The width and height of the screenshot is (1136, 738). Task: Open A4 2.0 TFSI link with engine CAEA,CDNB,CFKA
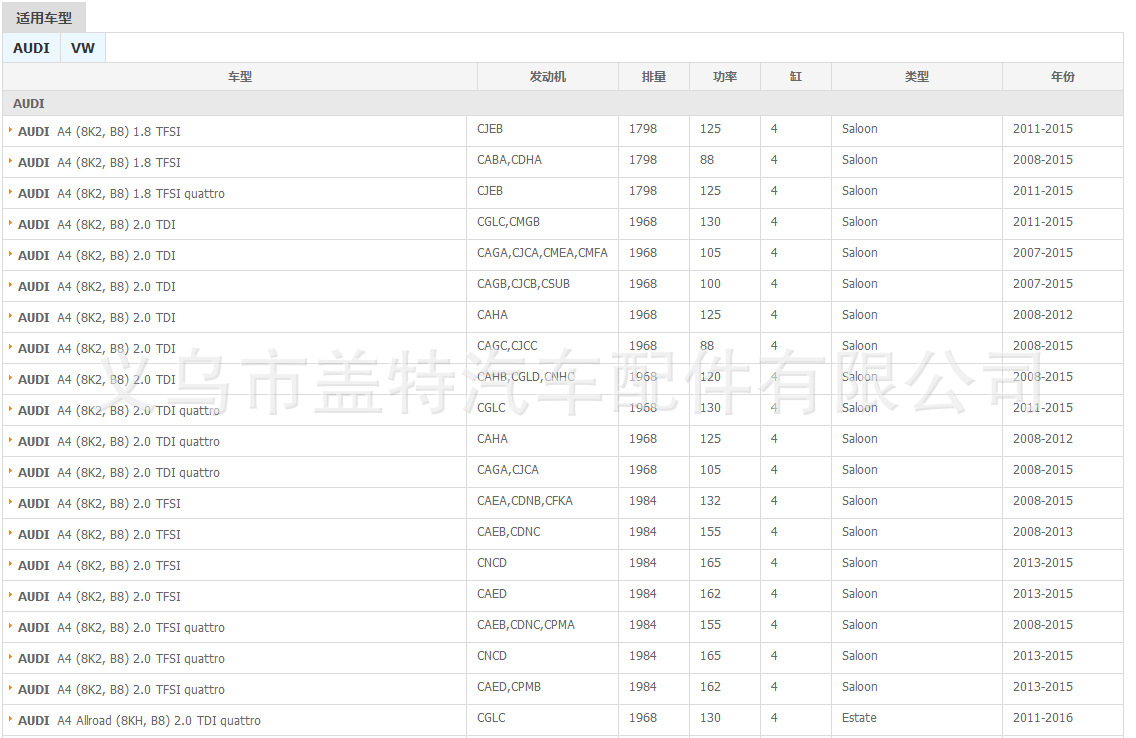click(99, 504)
